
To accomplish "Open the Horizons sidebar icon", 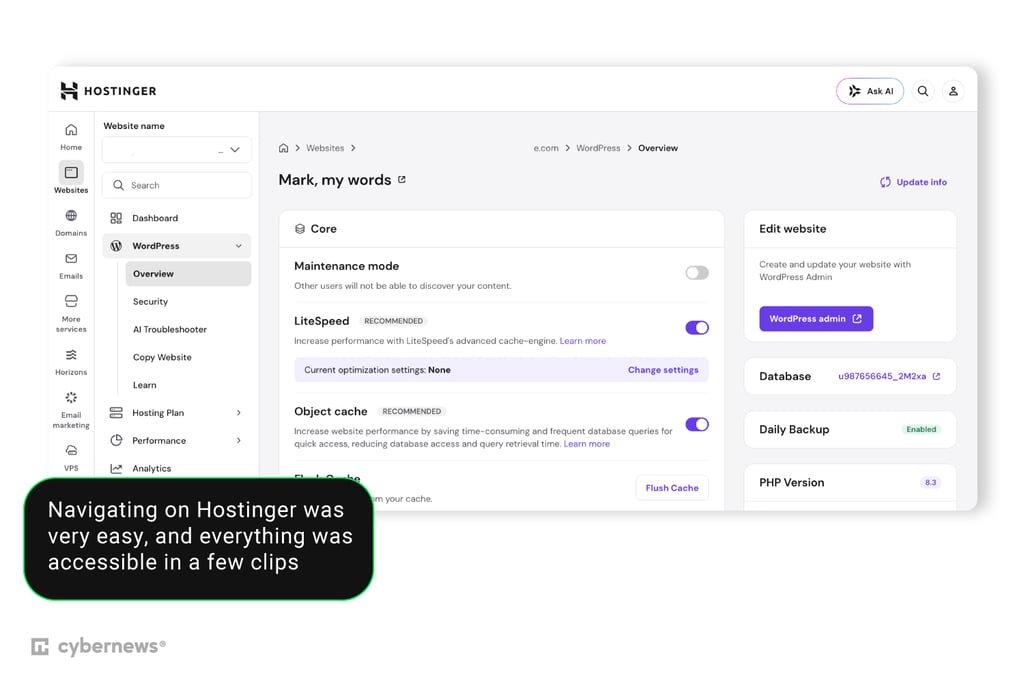I will click(x=71, y=355).
